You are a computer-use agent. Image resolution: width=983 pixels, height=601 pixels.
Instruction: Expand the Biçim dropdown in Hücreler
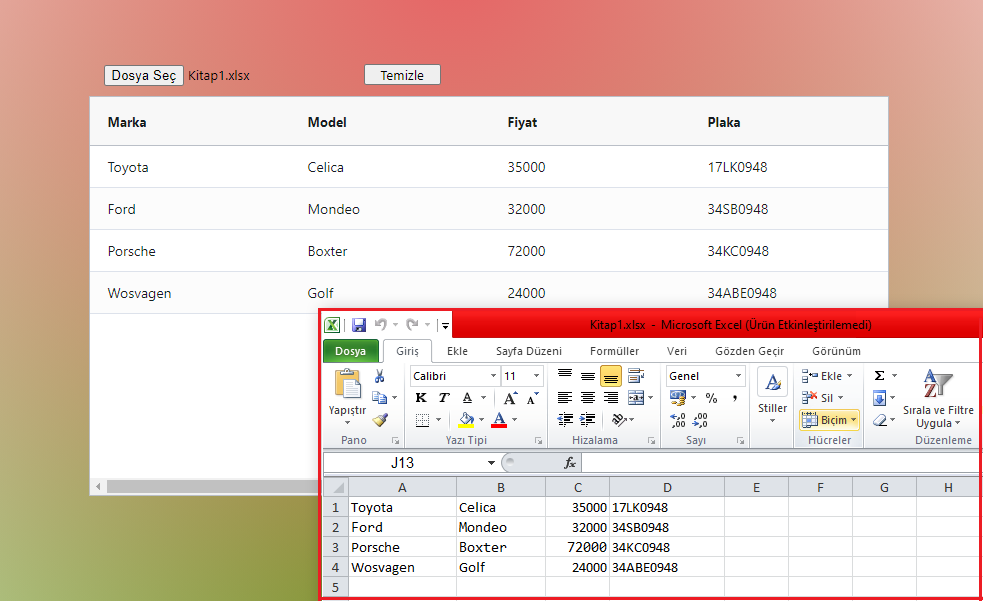[x=852, y=420]
